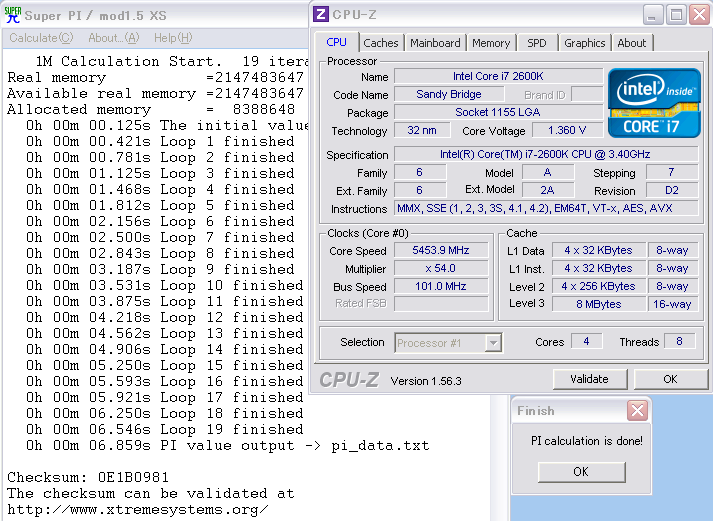Minimize the CPU-Z window

(x=653, y=15)
